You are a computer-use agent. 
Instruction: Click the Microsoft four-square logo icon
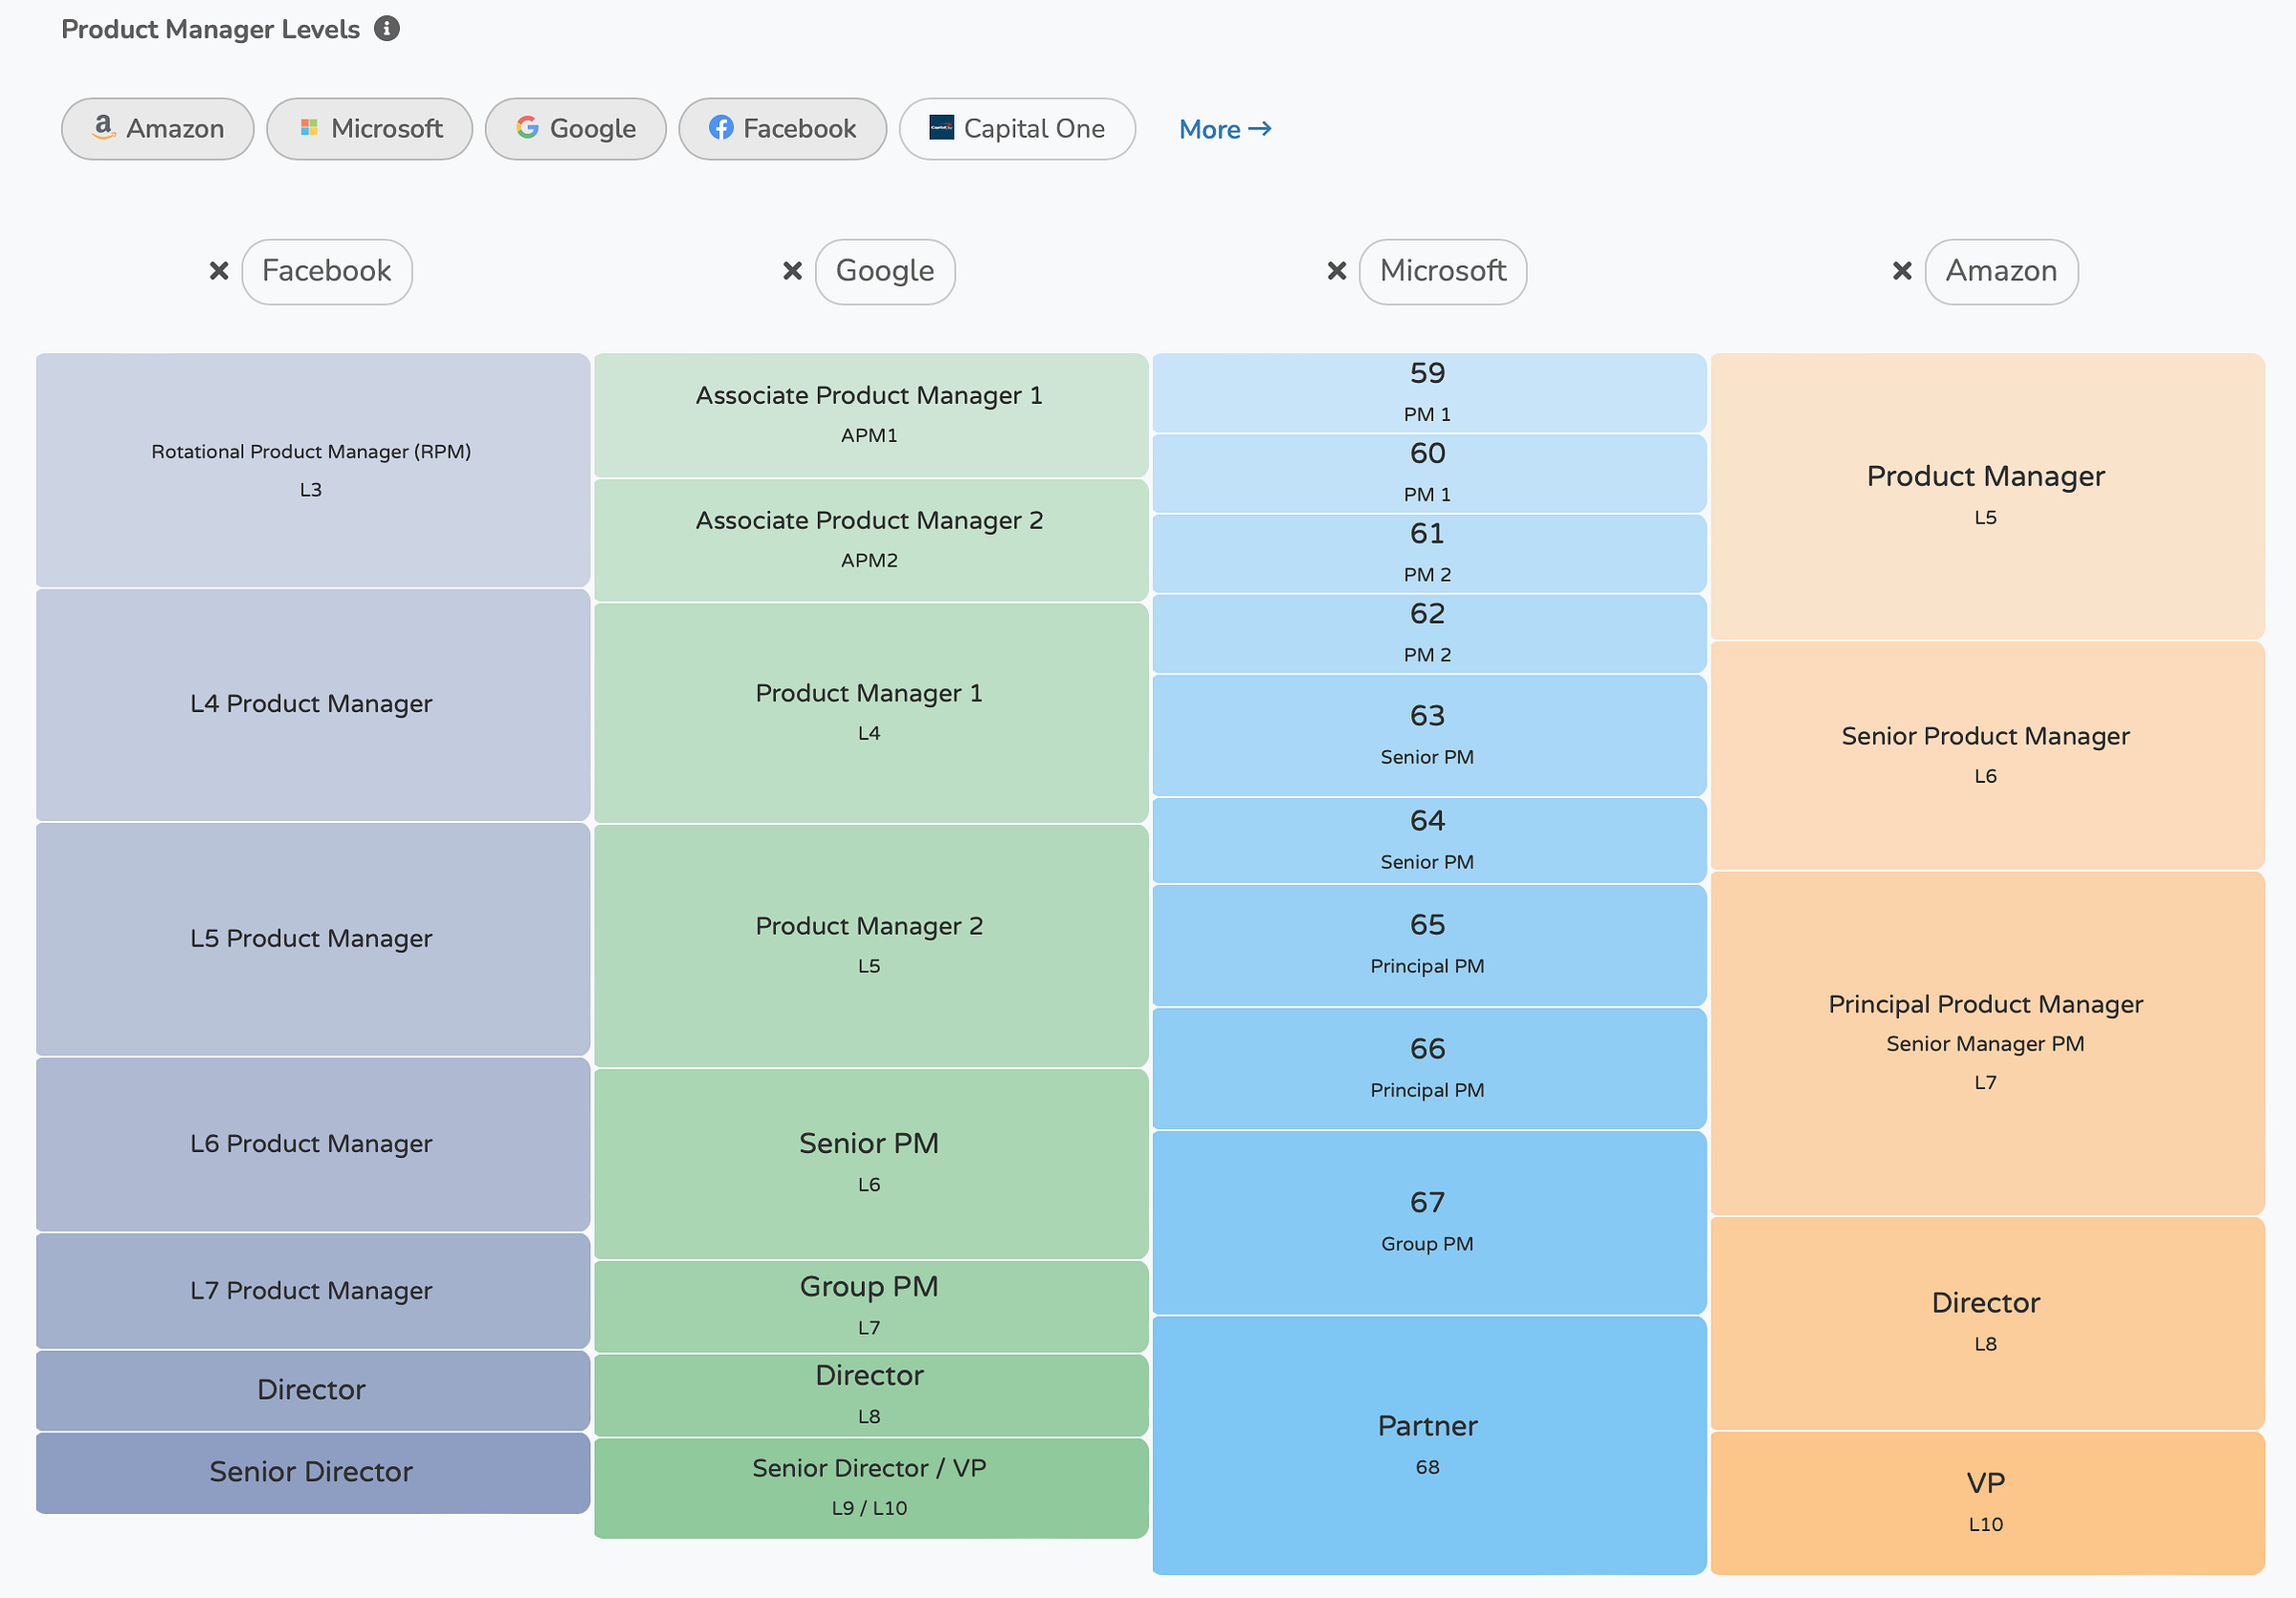coord(309,128)
